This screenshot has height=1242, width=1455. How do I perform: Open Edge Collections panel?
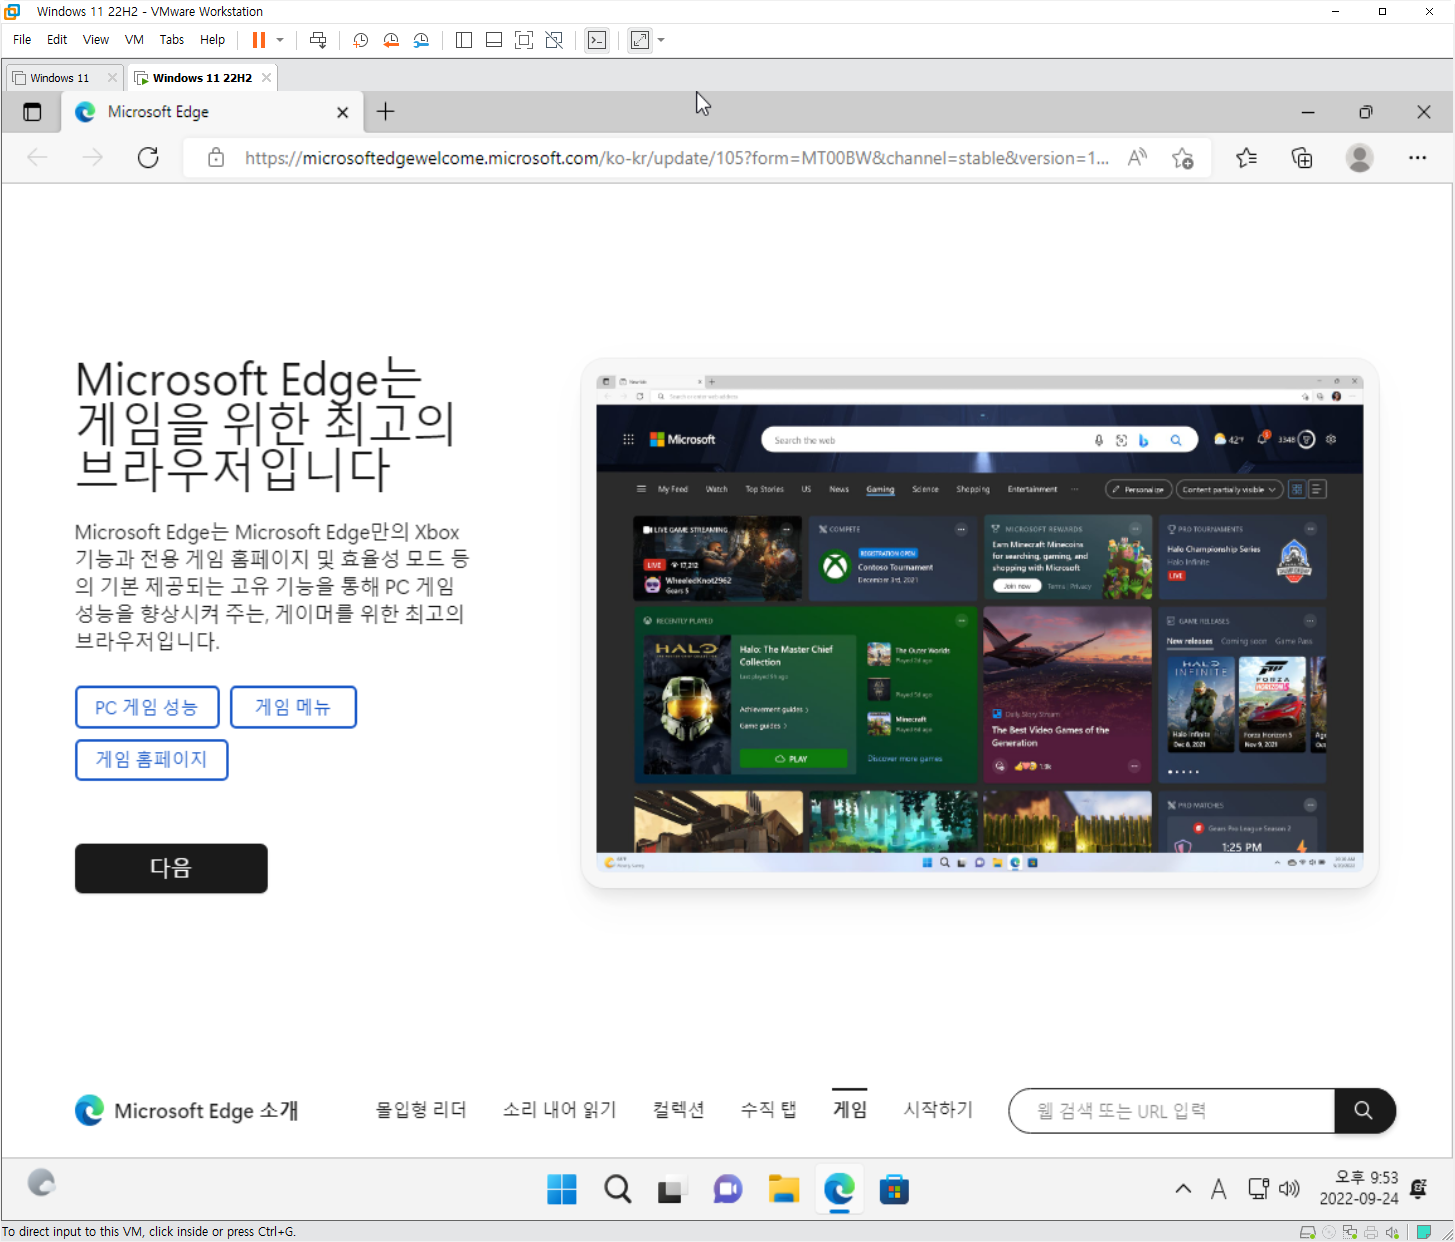coord(1302,158)
